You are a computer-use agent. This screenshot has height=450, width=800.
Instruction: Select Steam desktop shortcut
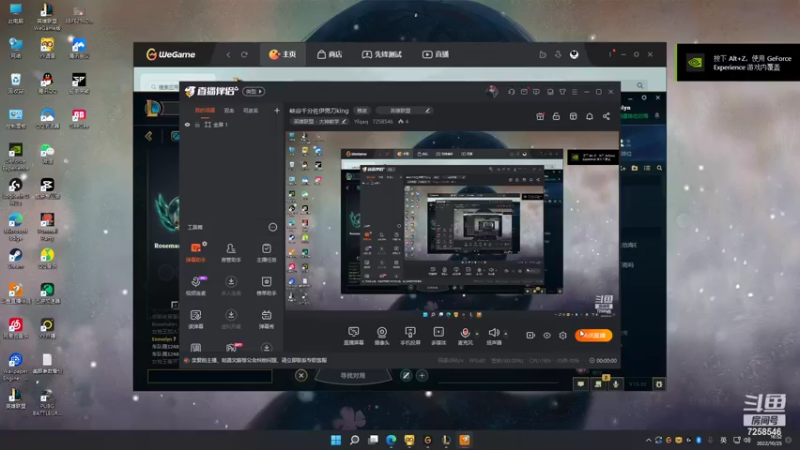pyautogui.click(x=16, y=258)
